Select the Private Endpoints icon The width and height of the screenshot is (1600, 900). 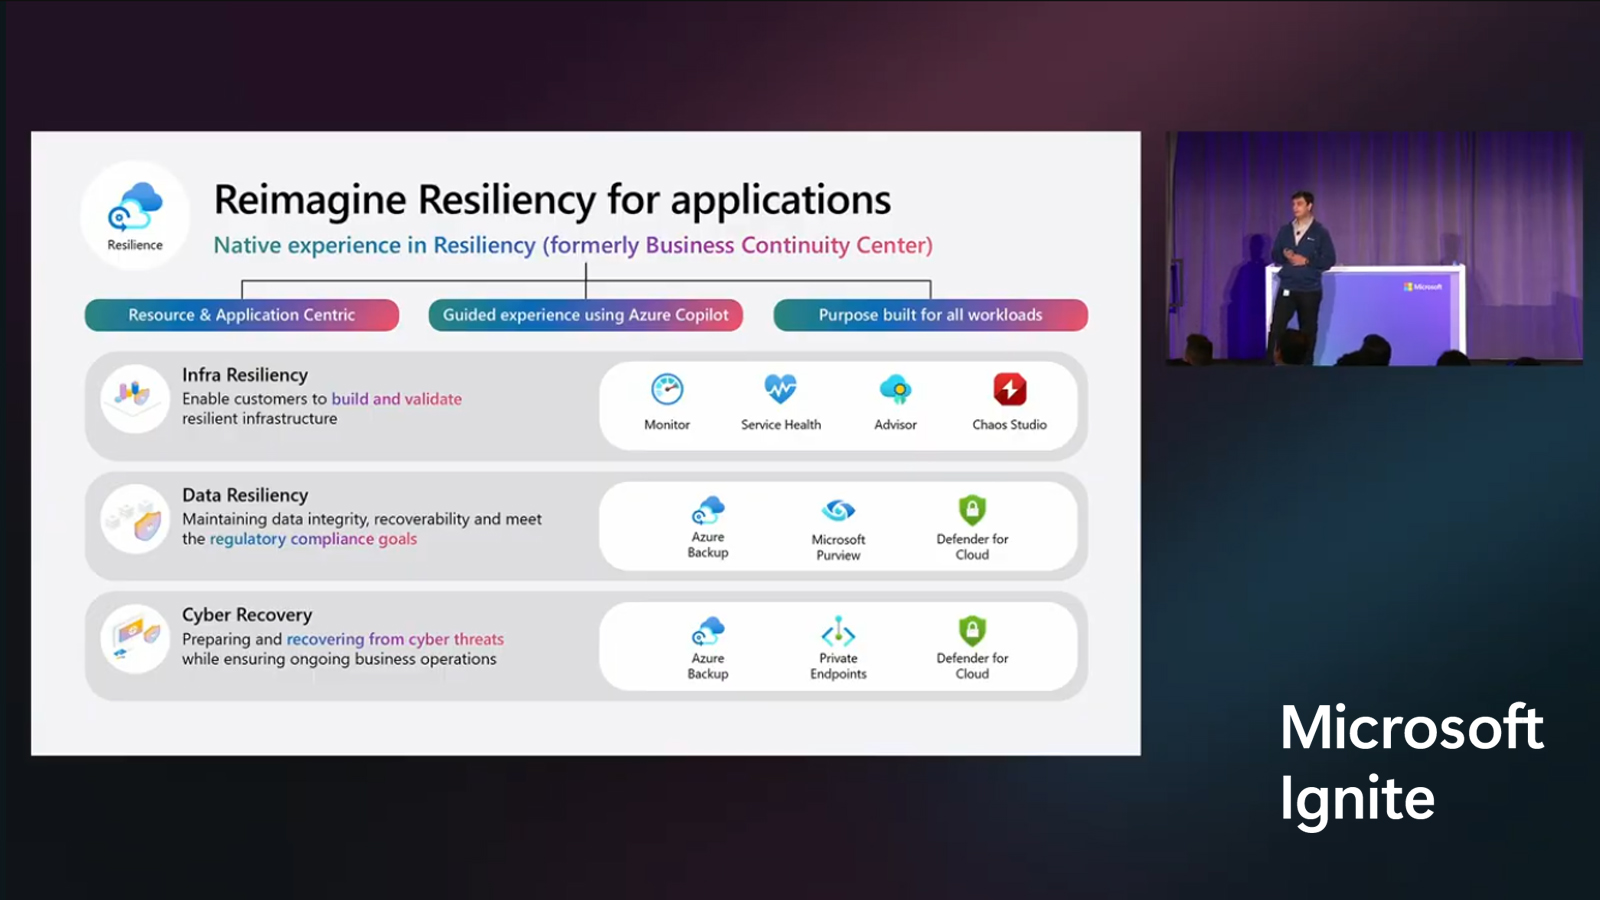click(x=838, y=632)
